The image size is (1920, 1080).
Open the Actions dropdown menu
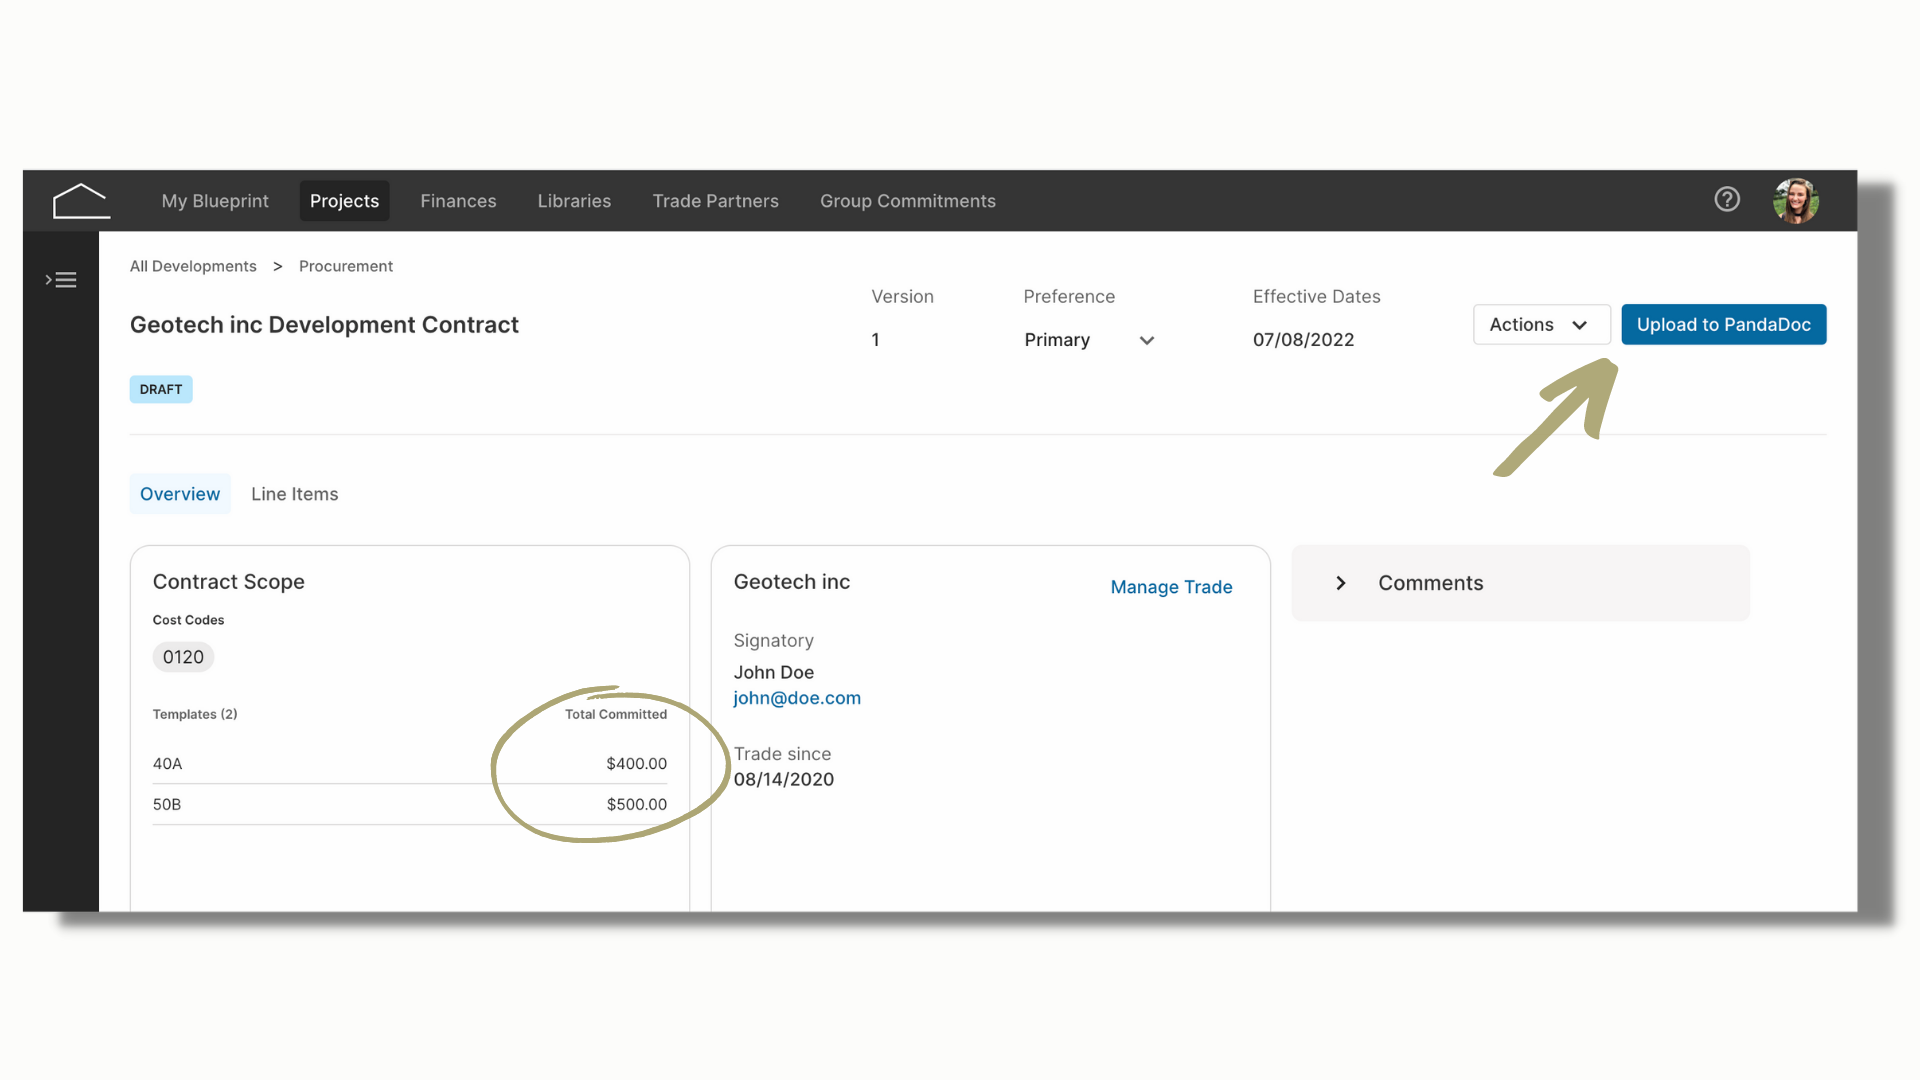tap(1541, 325)
